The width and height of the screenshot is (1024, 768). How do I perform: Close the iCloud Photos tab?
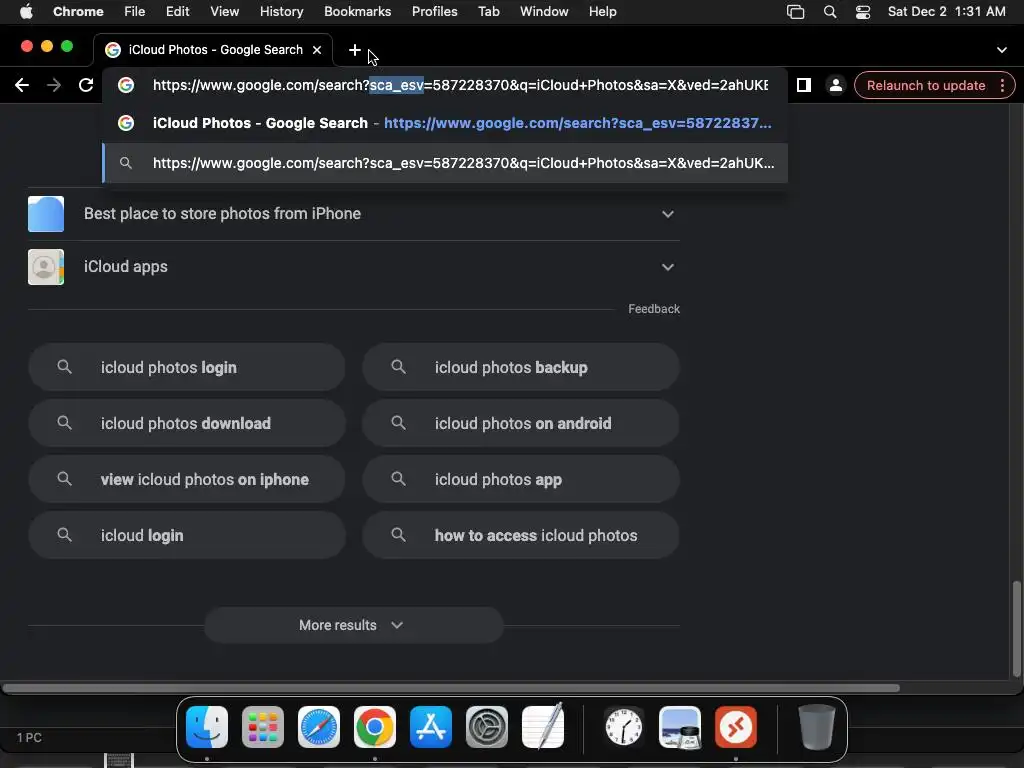317,50
